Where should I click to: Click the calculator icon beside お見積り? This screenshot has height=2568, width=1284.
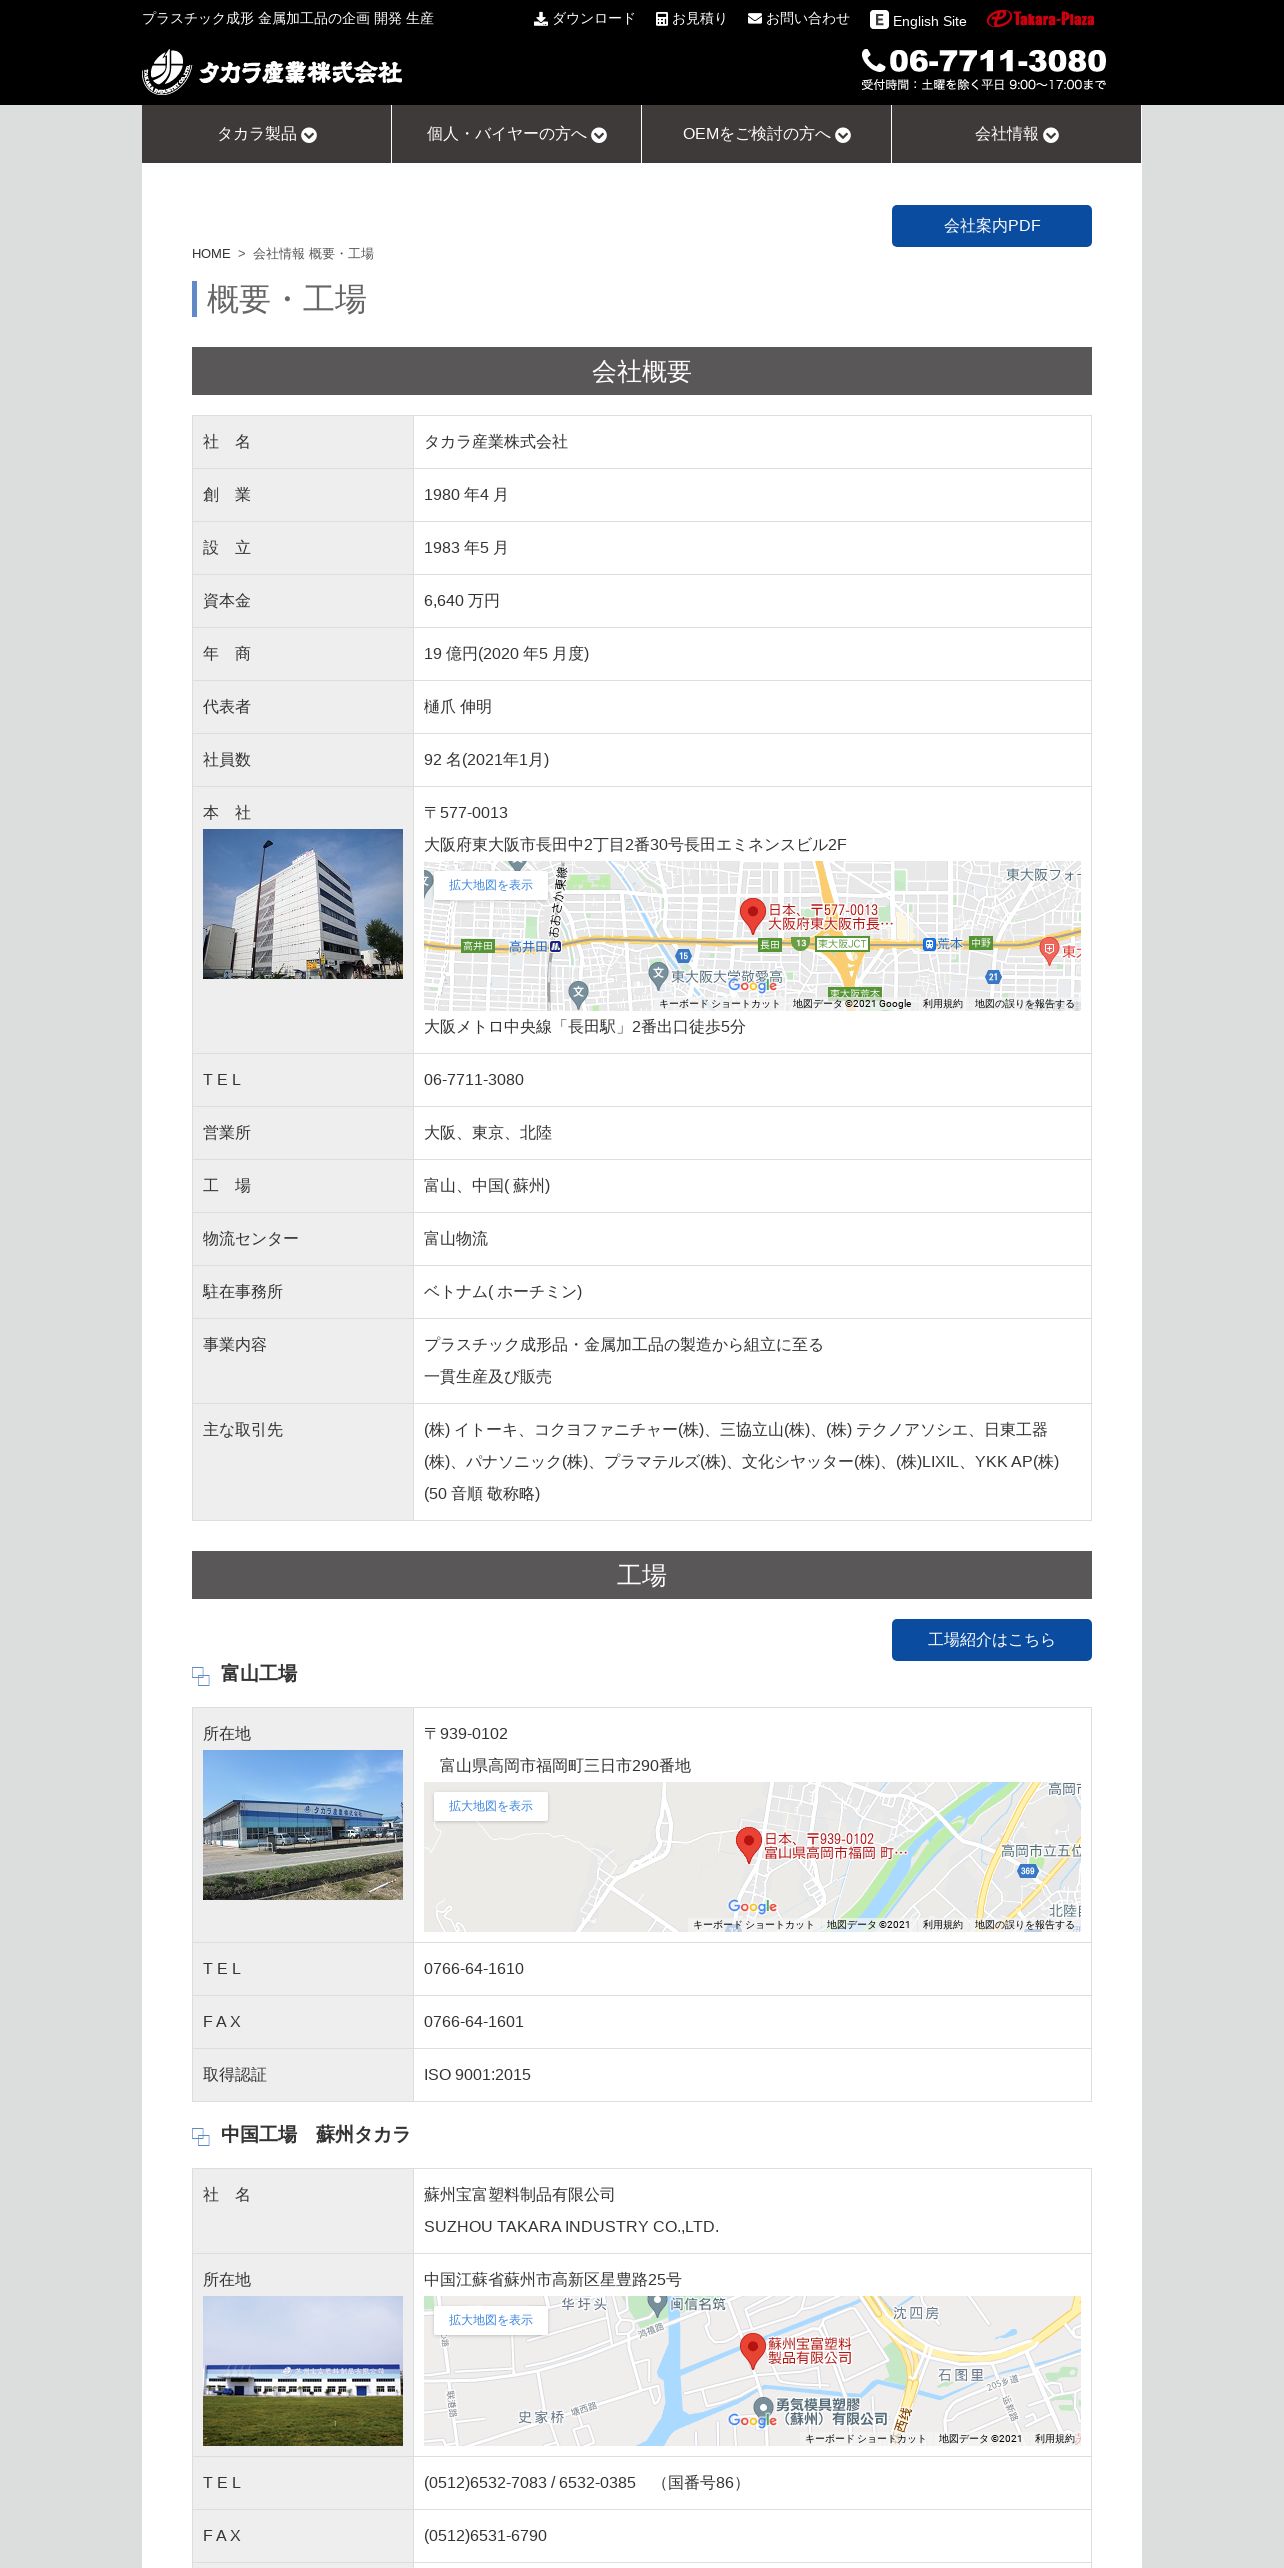coord(662,19)
